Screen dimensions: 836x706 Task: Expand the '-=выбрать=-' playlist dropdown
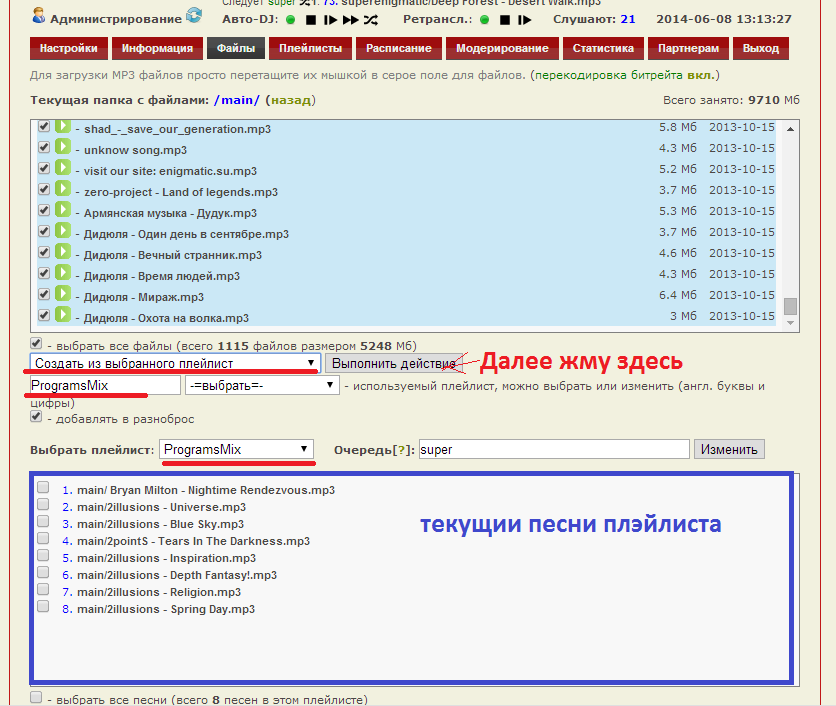(x=262, y=385)
